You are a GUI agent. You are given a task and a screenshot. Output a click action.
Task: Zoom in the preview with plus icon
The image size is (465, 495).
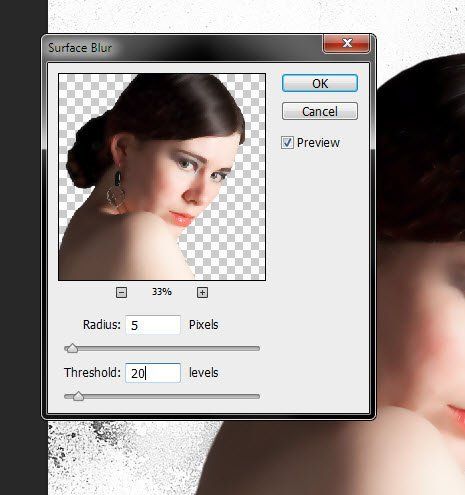[x=202, y=293]
